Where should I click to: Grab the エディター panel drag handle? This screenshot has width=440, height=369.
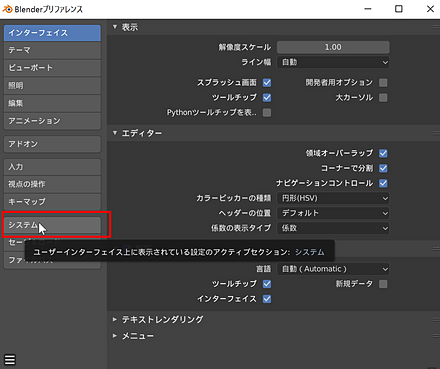click(436, 133)
